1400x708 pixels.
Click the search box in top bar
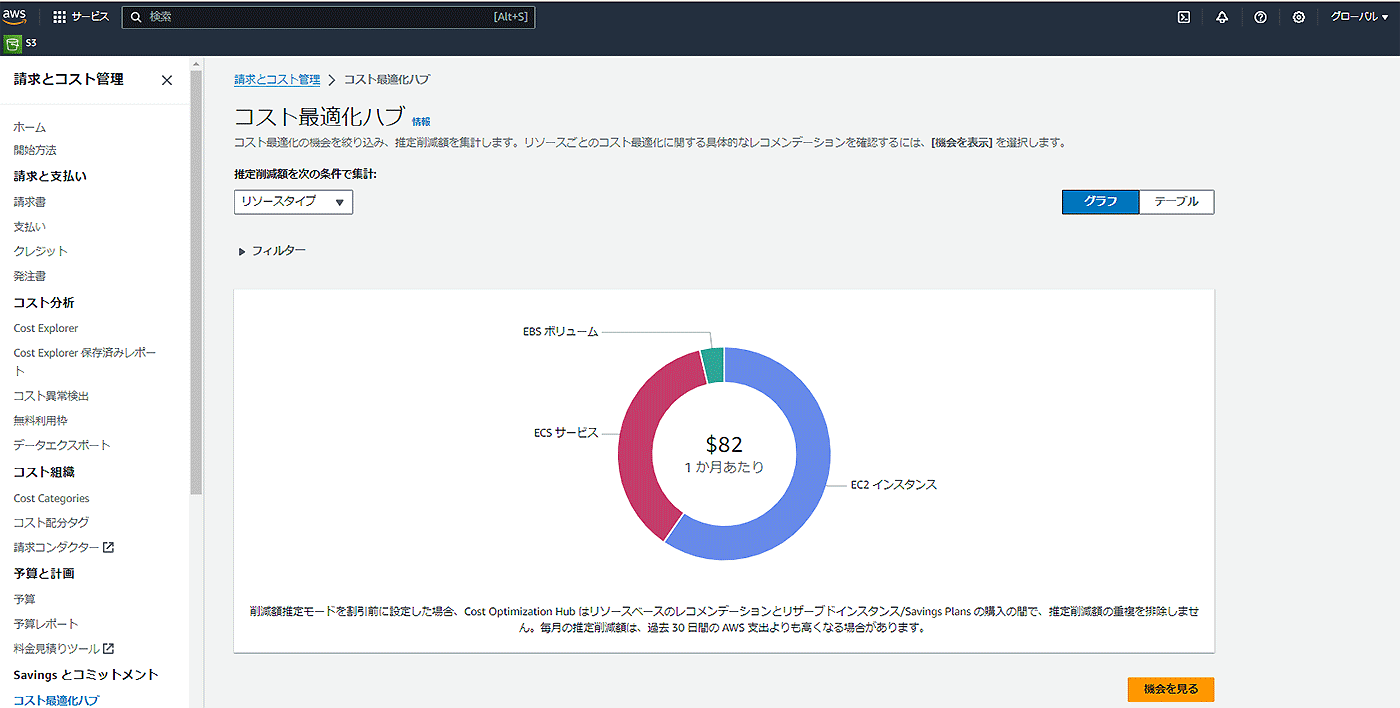pos(328,17)
